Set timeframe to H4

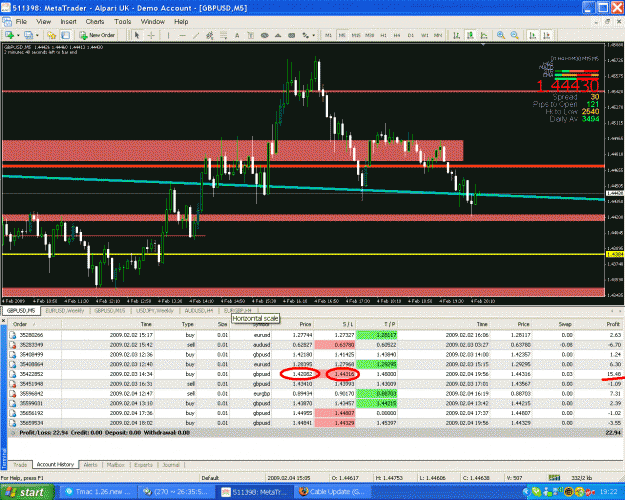coord(397,35)
